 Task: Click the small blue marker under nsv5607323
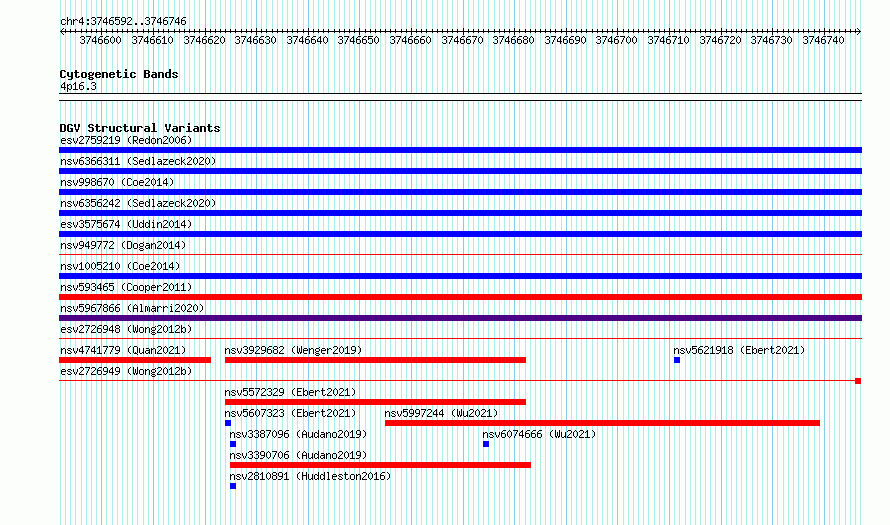click(x=228, y=423)
